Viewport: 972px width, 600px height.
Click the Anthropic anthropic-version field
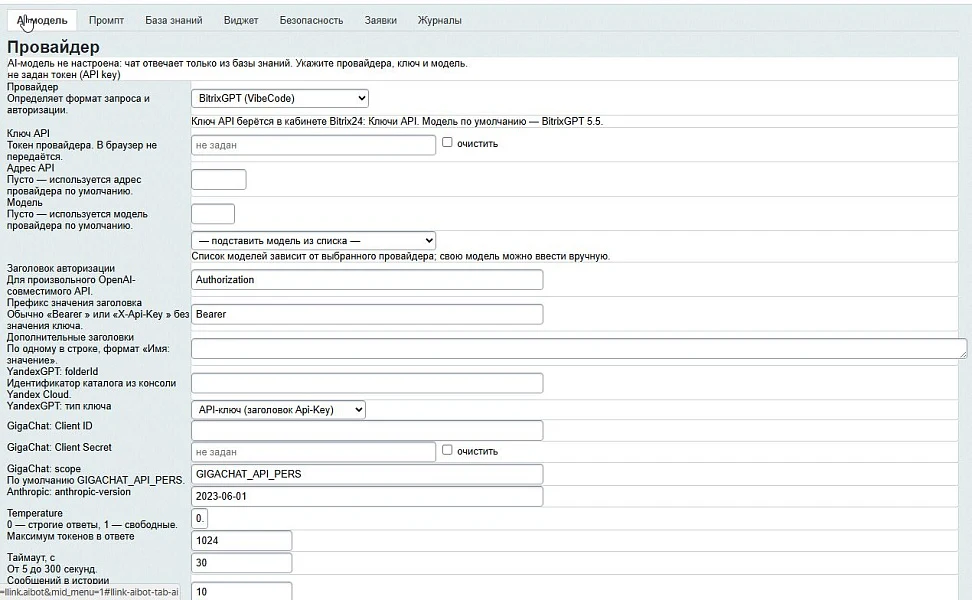367,496
